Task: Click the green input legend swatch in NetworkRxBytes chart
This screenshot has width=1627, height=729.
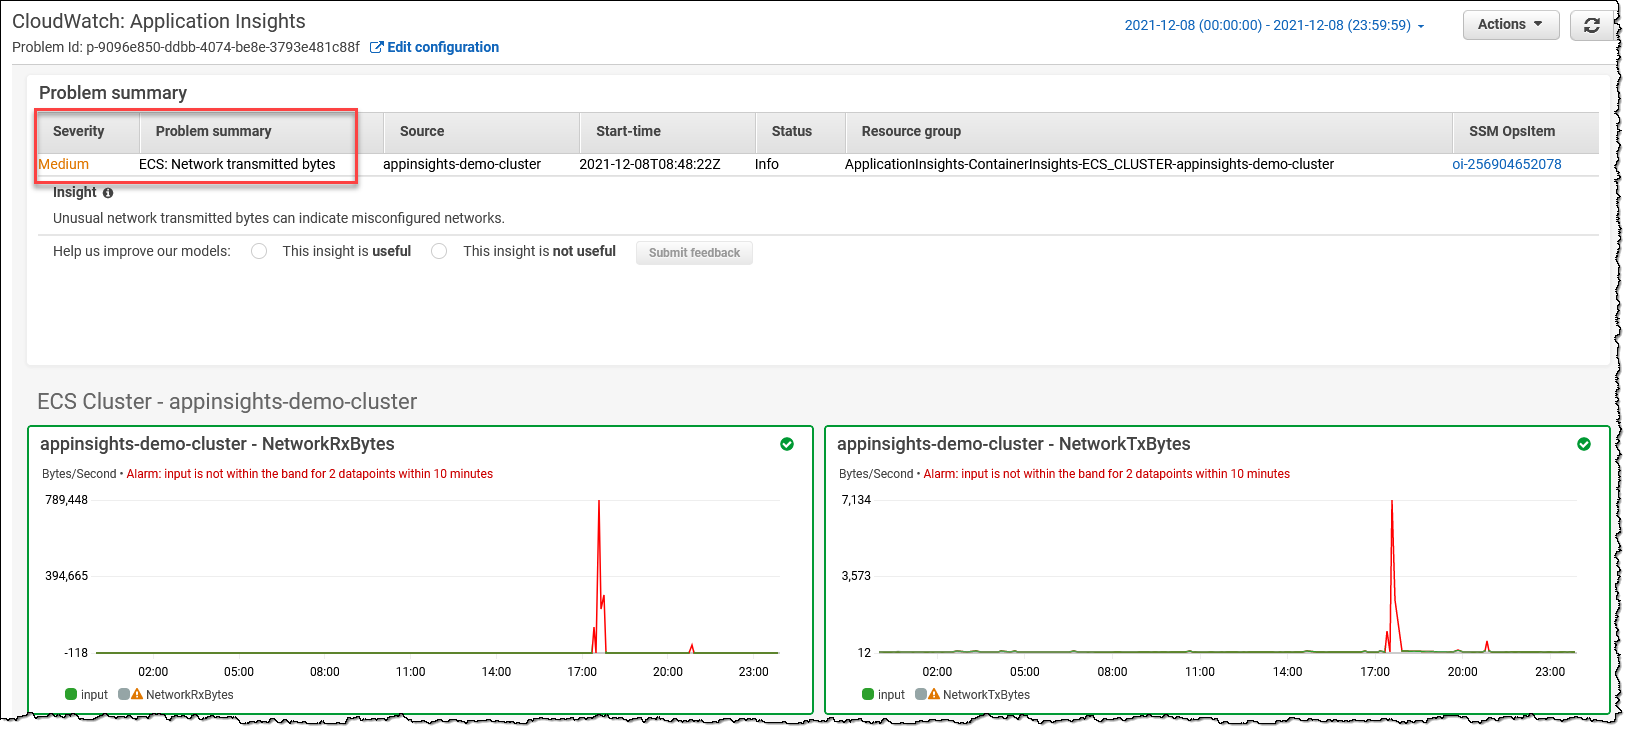Action: (x=71, y=694)
